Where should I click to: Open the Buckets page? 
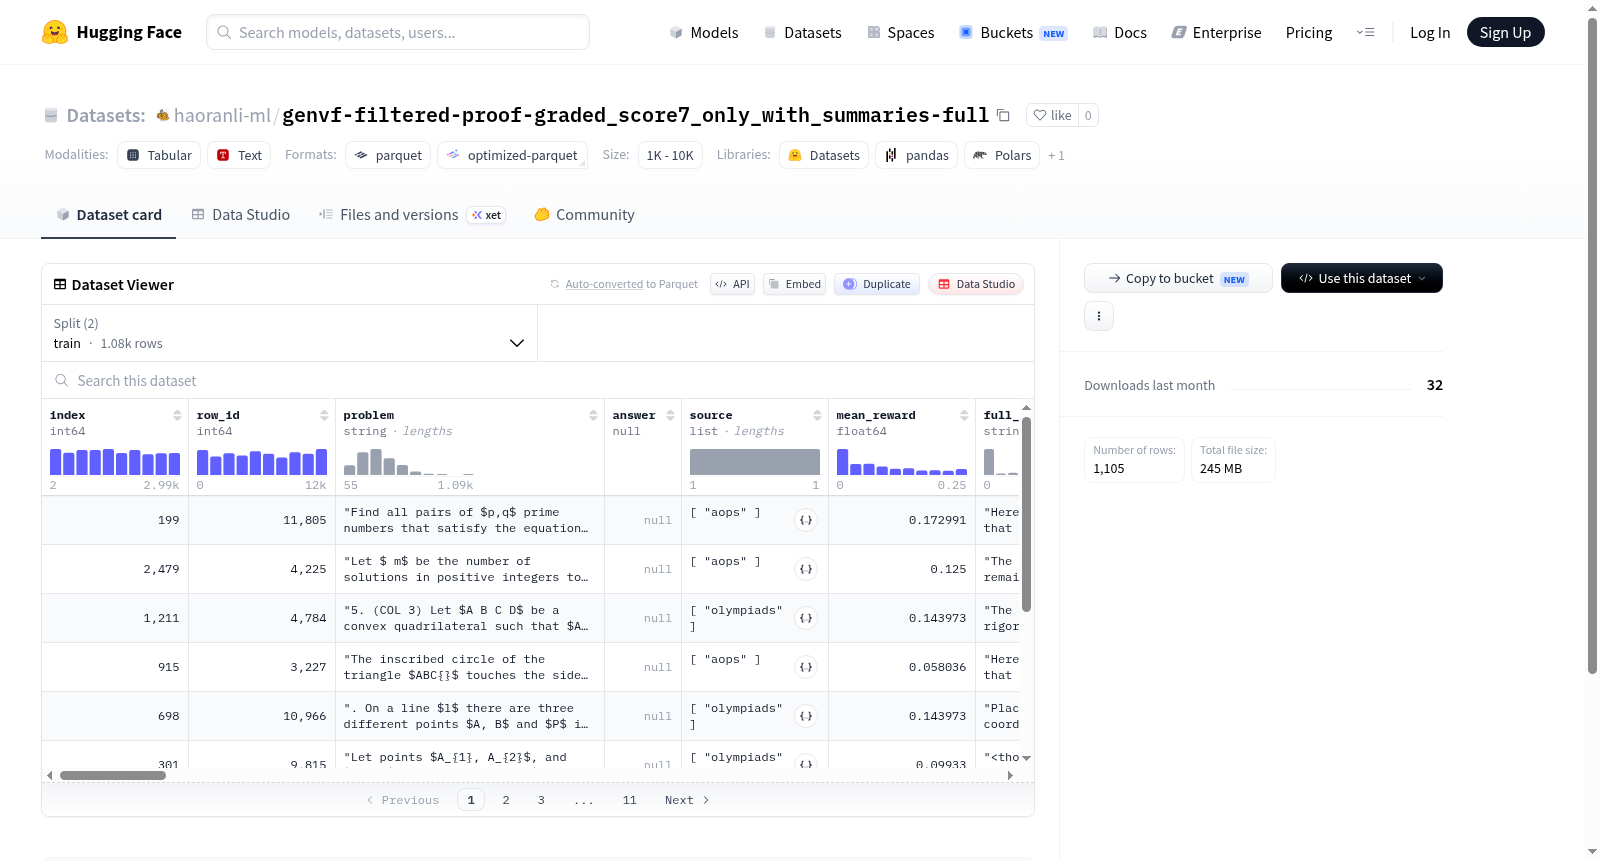point(1012,33)
